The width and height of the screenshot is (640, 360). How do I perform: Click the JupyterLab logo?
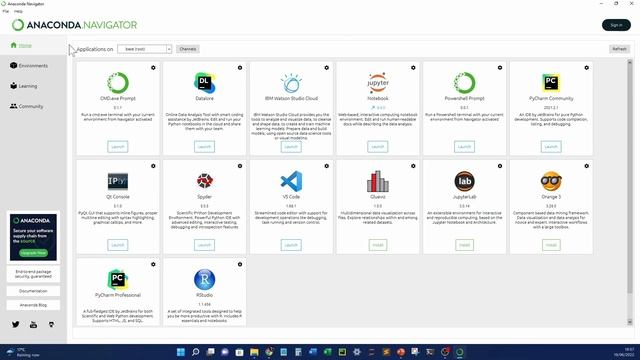click(x=464, y=181)
